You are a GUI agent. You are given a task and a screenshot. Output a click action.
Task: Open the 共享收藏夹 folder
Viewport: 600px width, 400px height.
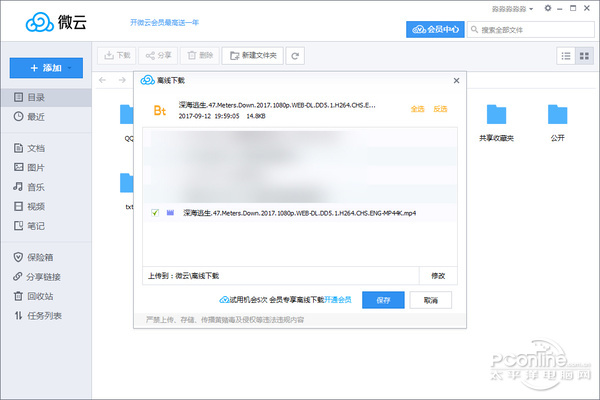pyautogui.click(x=496, y=122)
